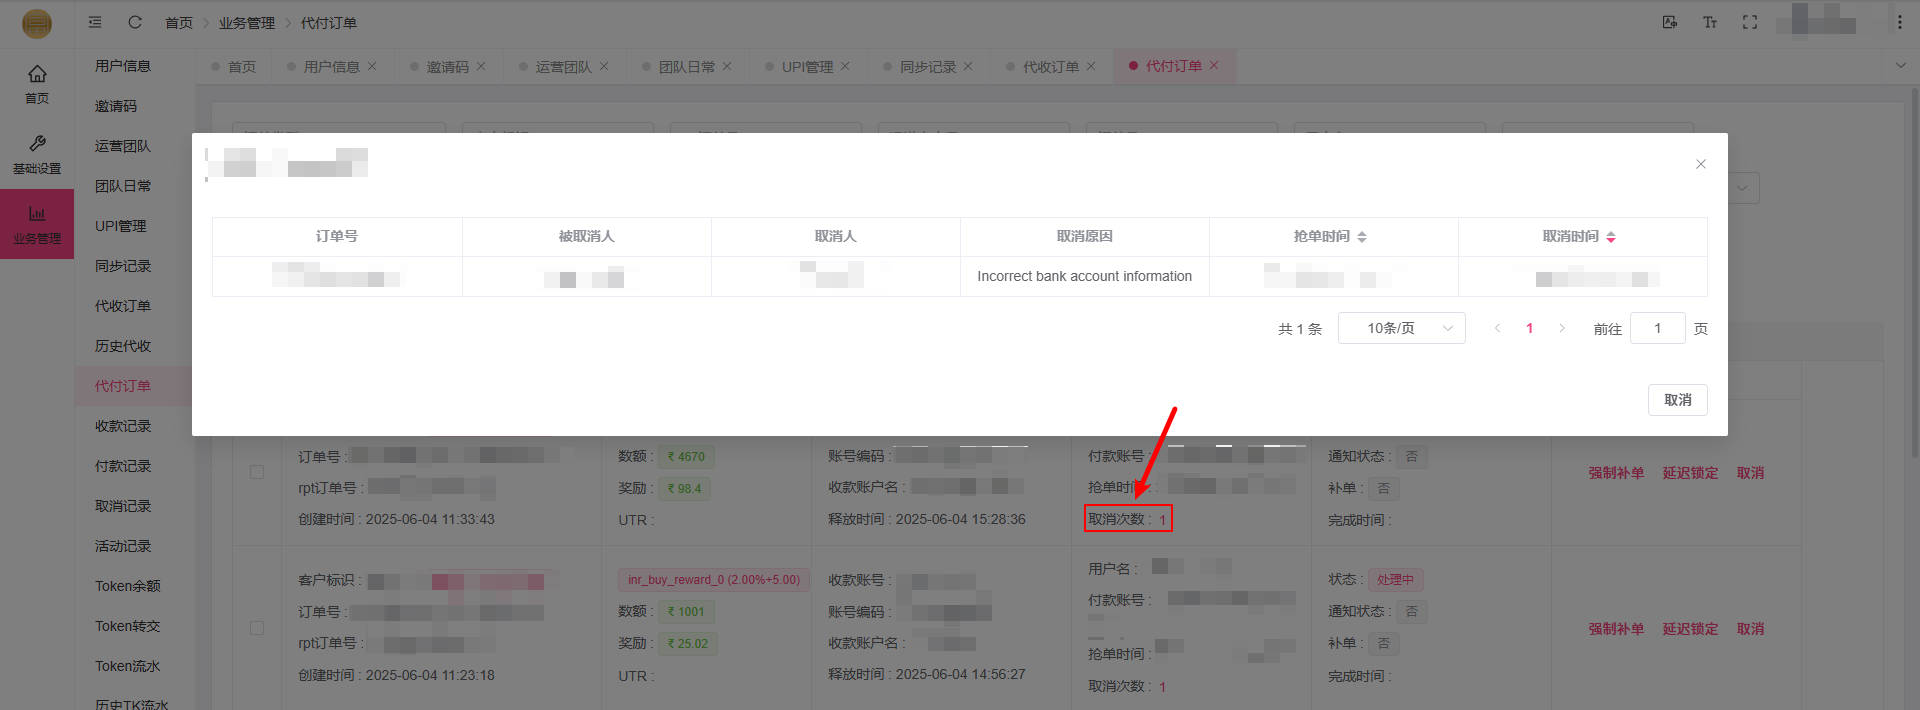Click 业务管理 breadcrumb link

click(246, 23)
